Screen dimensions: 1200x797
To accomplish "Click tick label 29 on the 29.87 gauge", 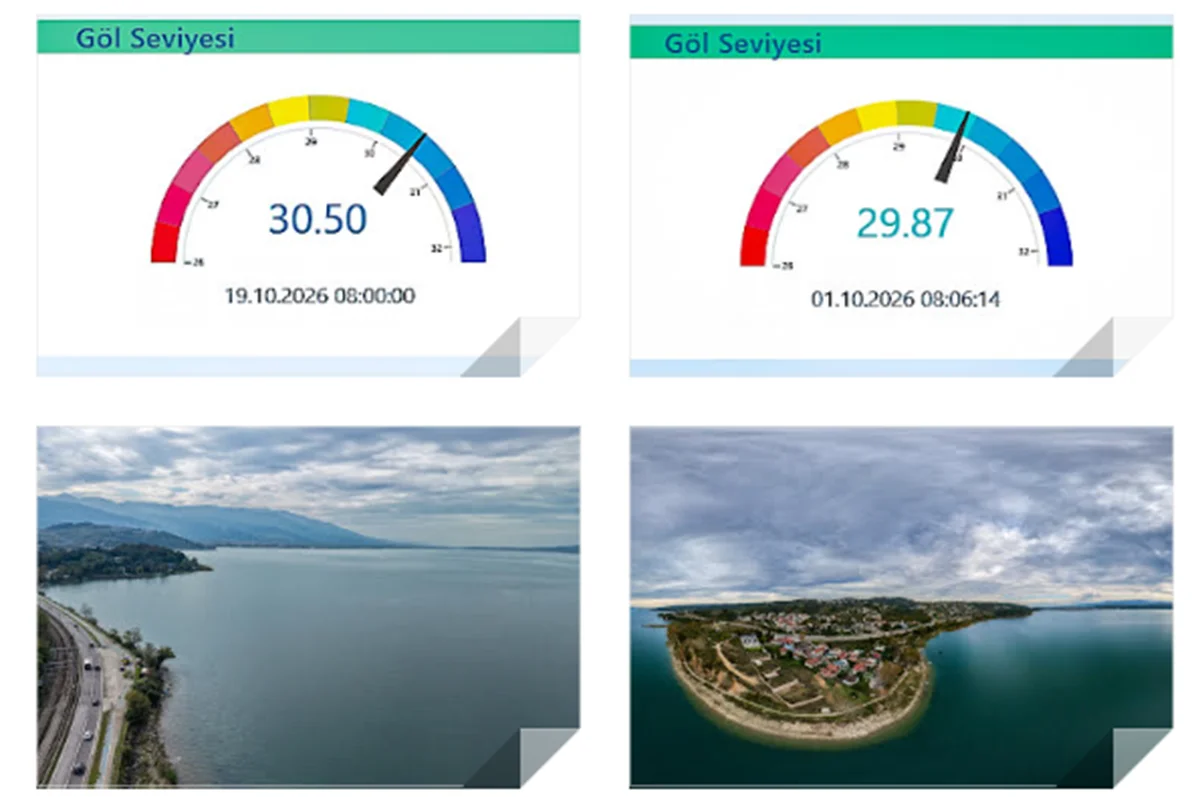I will (x=898, y=146).
